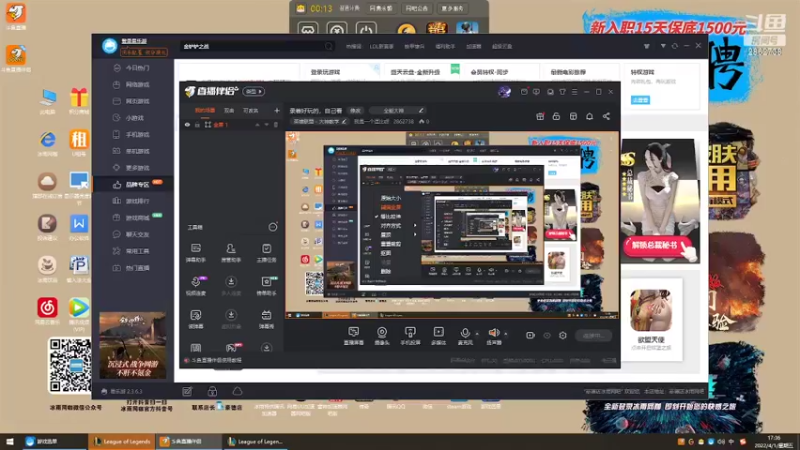Screen dimensions: 800x450
Task: Open the war game ad thumbnail in the sidebar
Action: pos(132,345)
